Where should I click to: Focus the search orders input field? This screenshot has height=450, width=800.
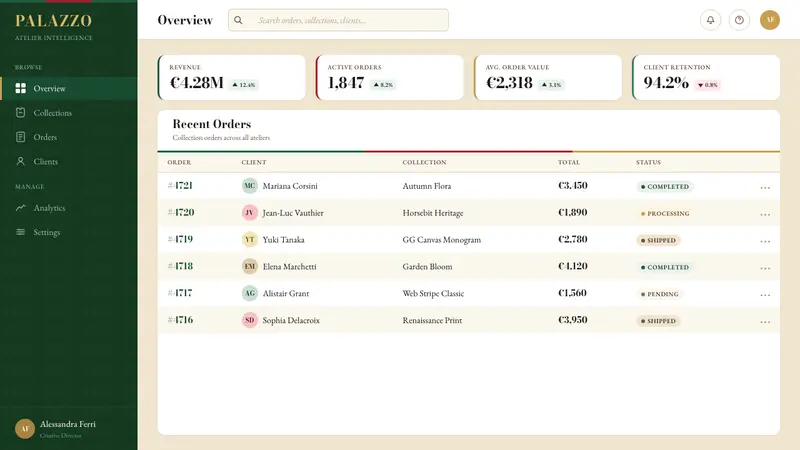(338, 20)
